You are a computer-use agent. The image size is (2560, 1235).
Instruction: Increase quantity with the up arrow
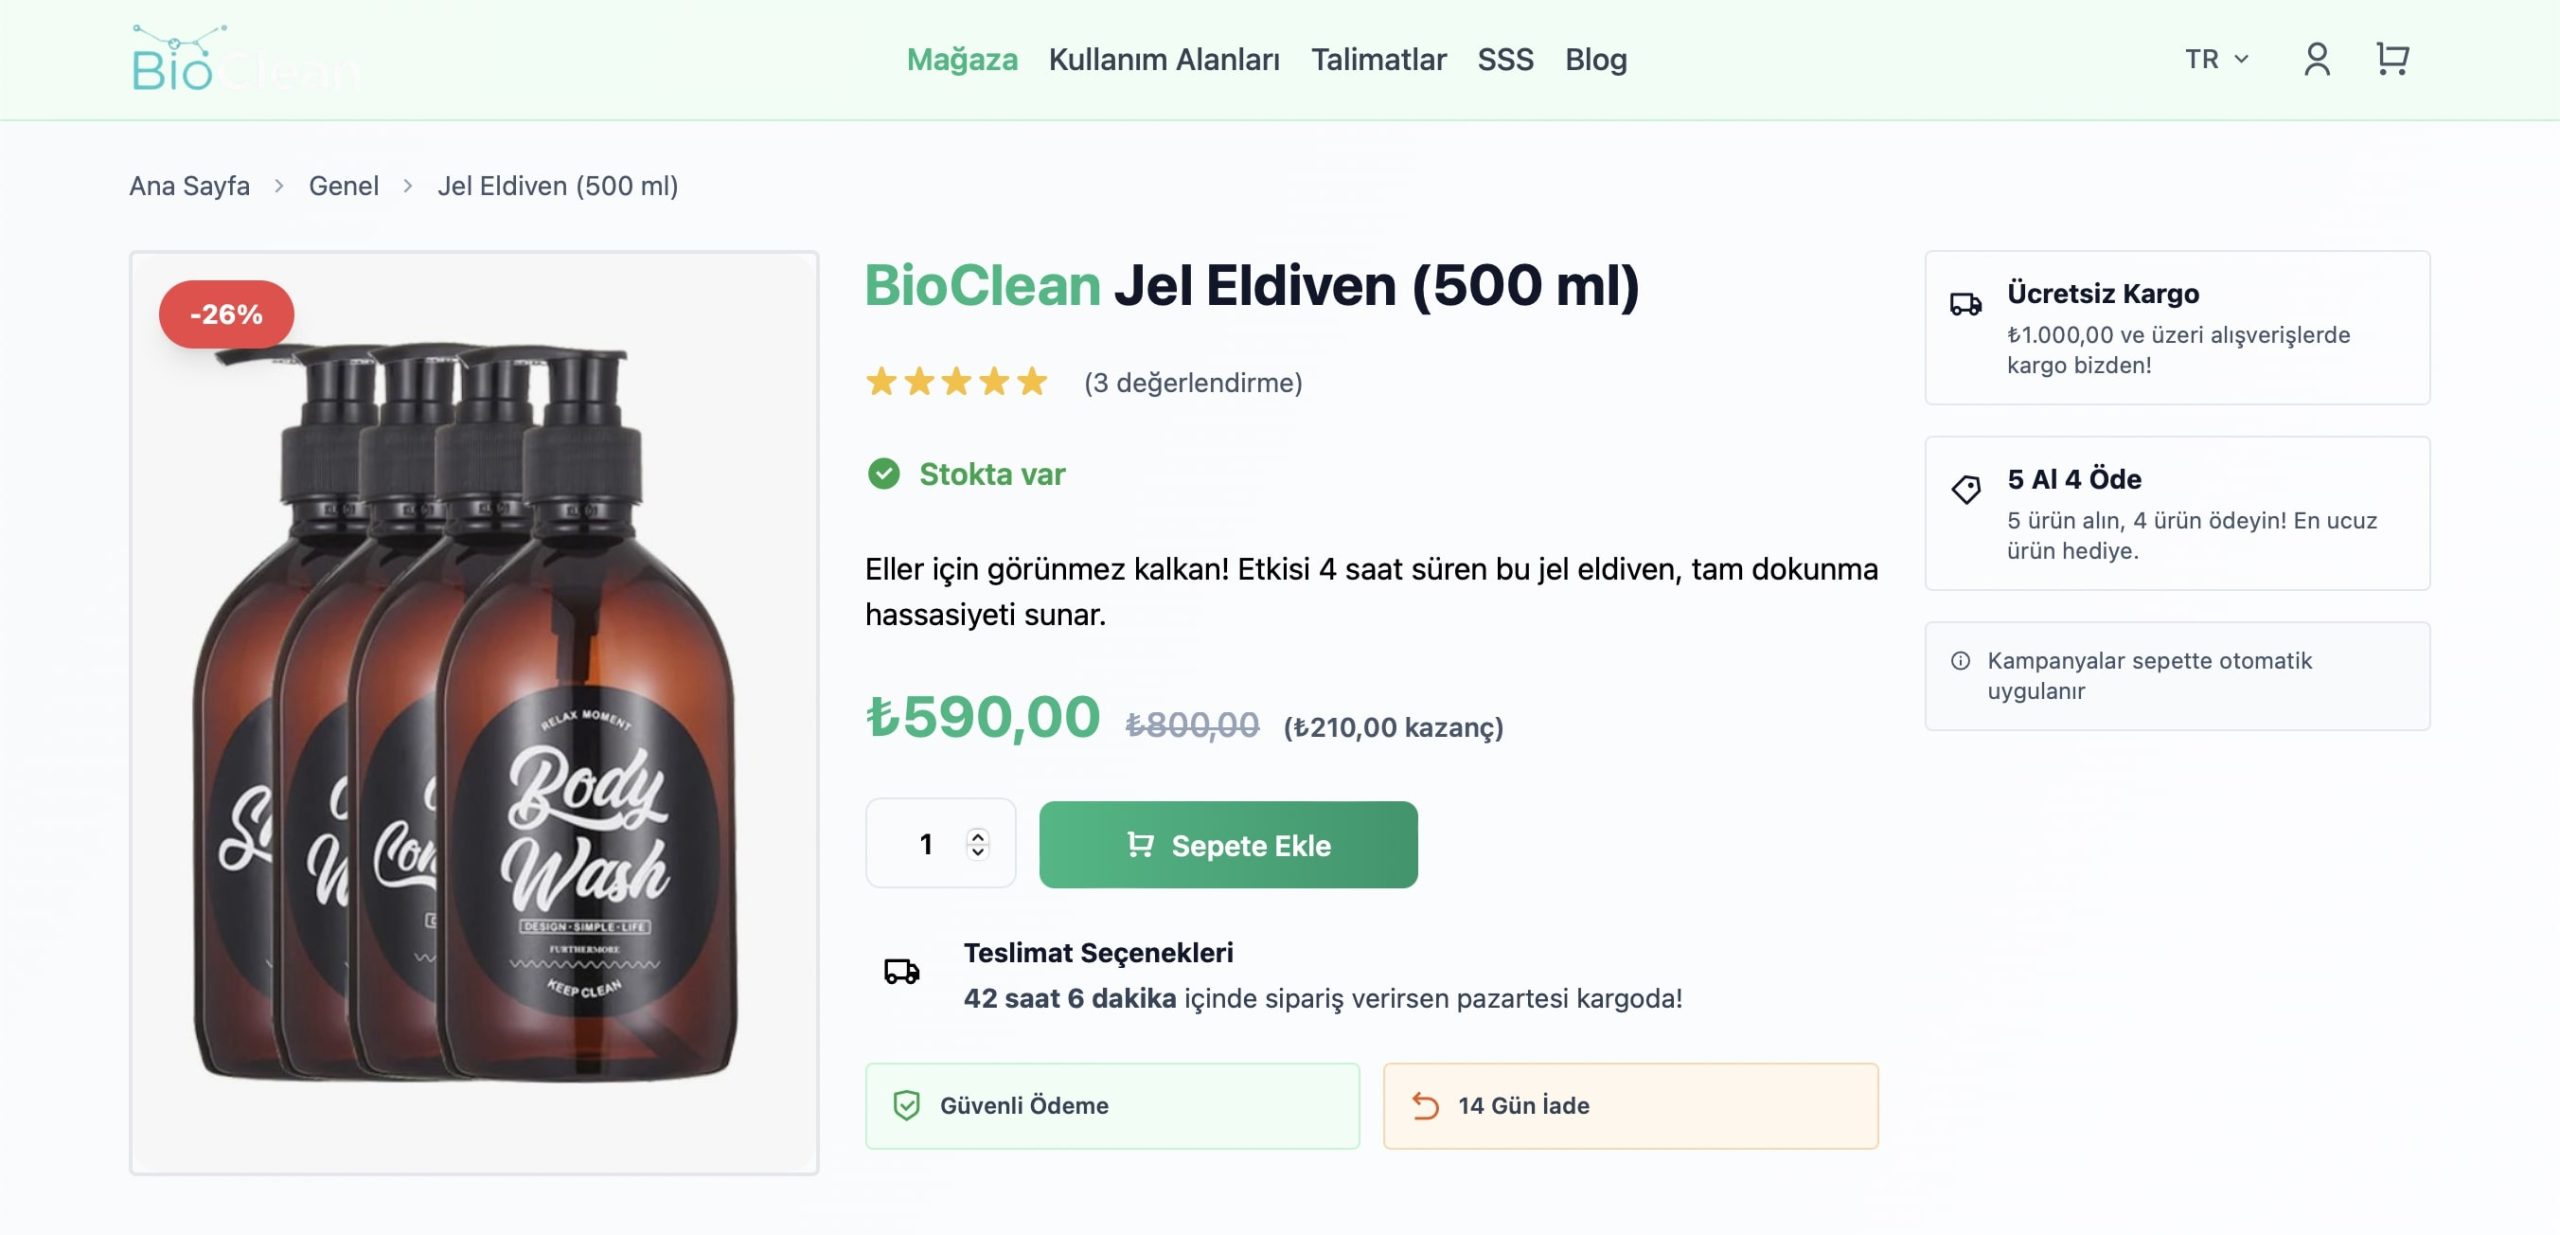pos(978,835)
